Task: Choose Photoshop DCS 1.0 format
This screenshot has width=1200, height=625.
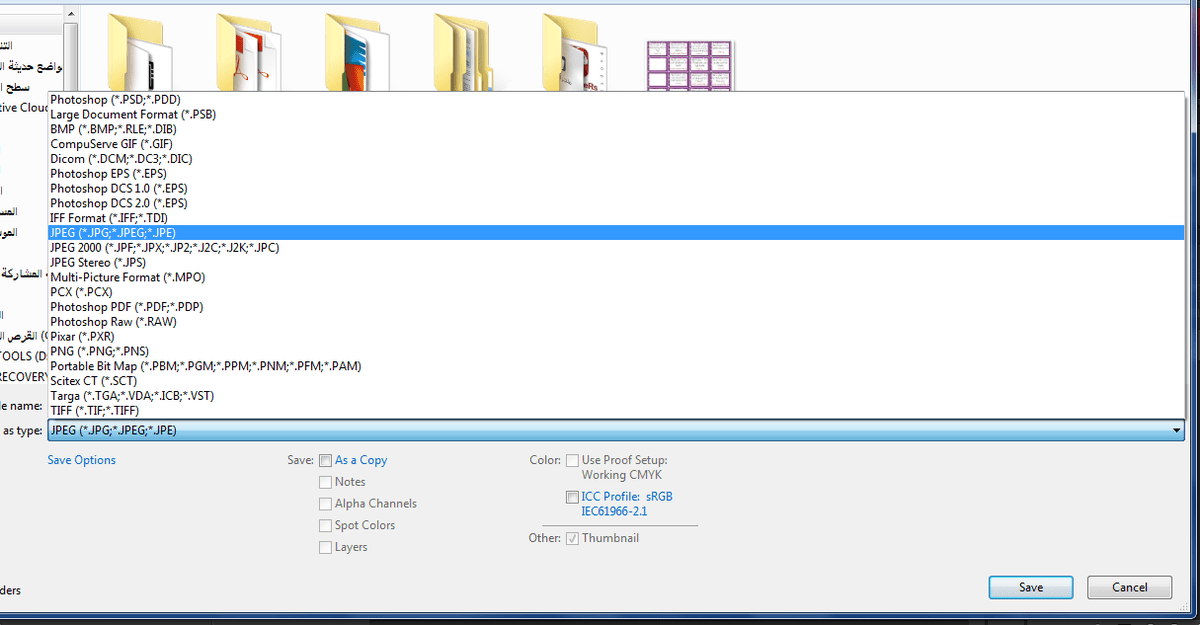Action: 616,188
